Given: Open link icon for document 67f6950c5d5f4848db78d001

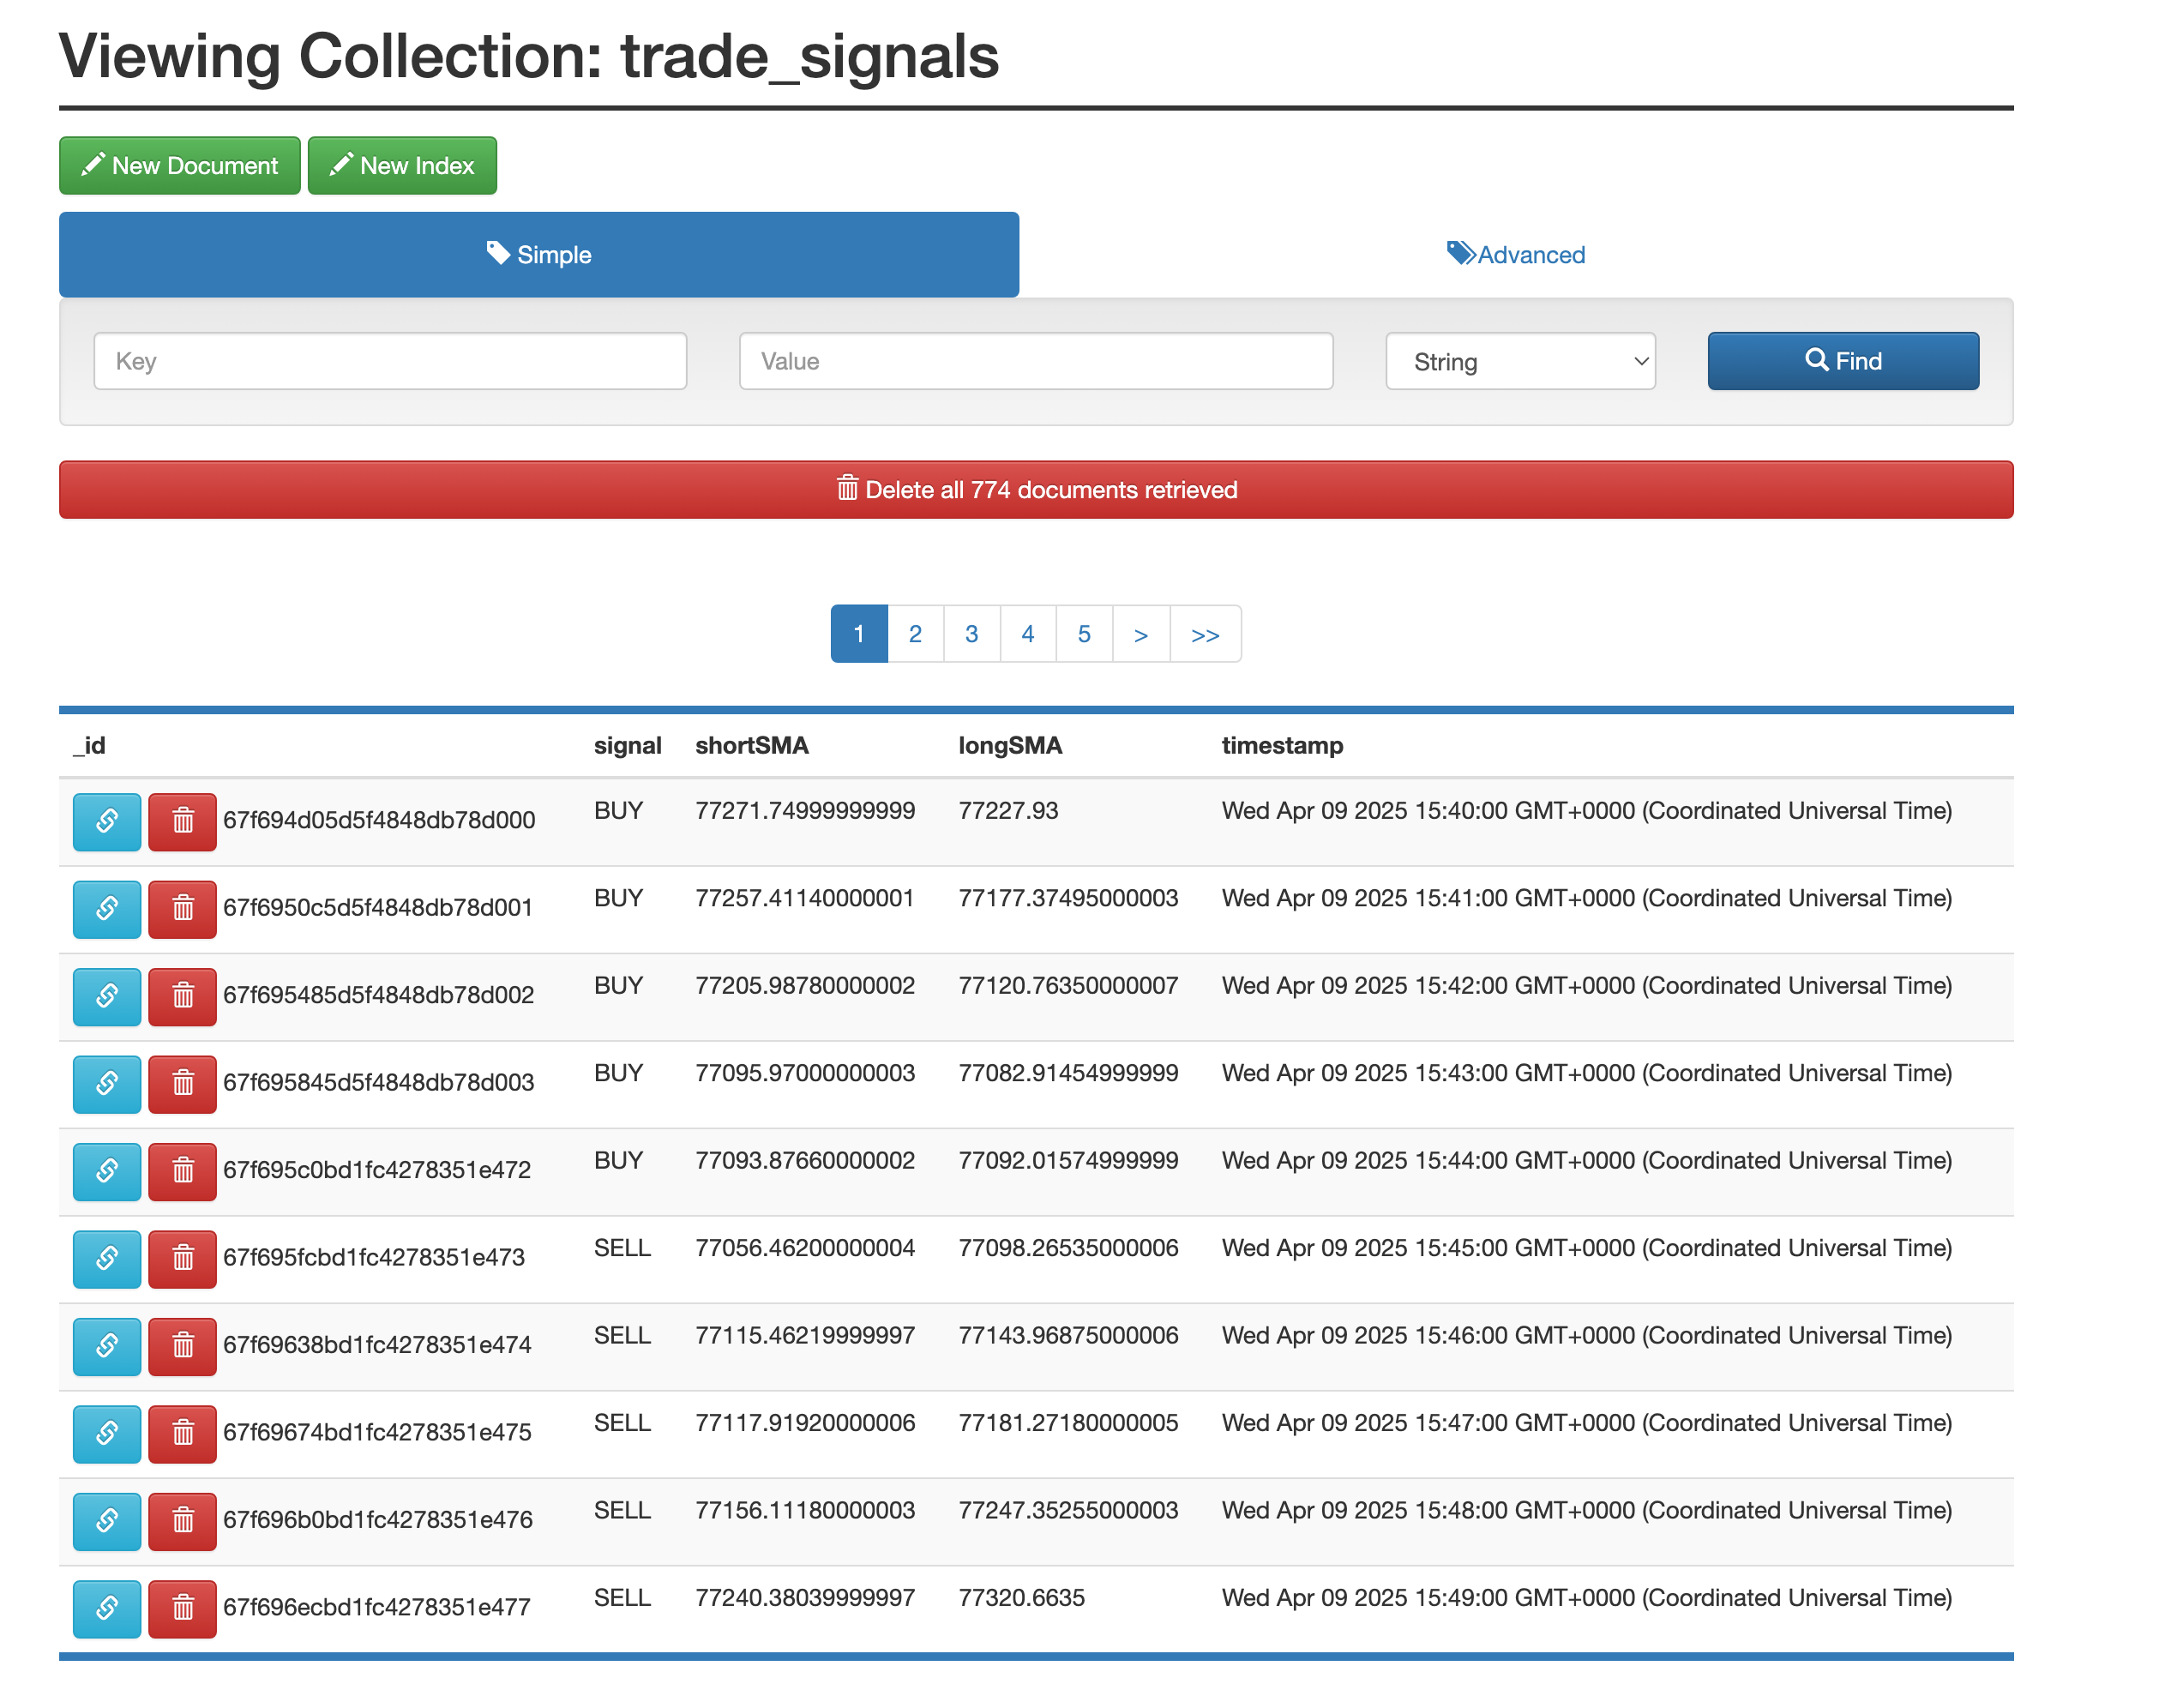Looking at the screenshot, I should [107, 908].
